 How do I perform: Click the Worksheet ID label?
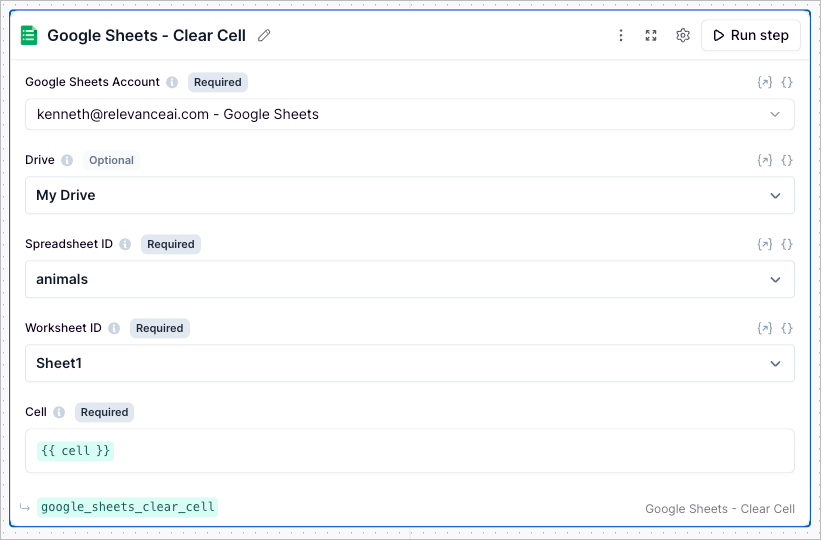[x=63, y=328]
